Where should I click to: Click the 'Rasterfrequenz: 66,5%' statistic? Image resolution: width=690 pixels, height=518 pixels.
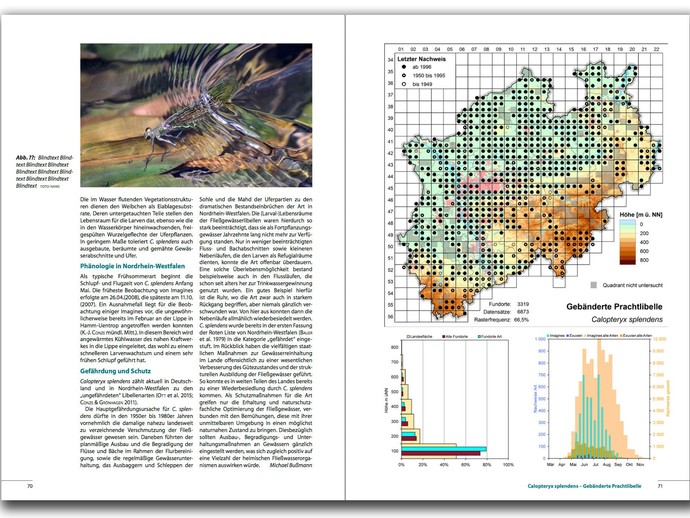(x=502, y=320)
